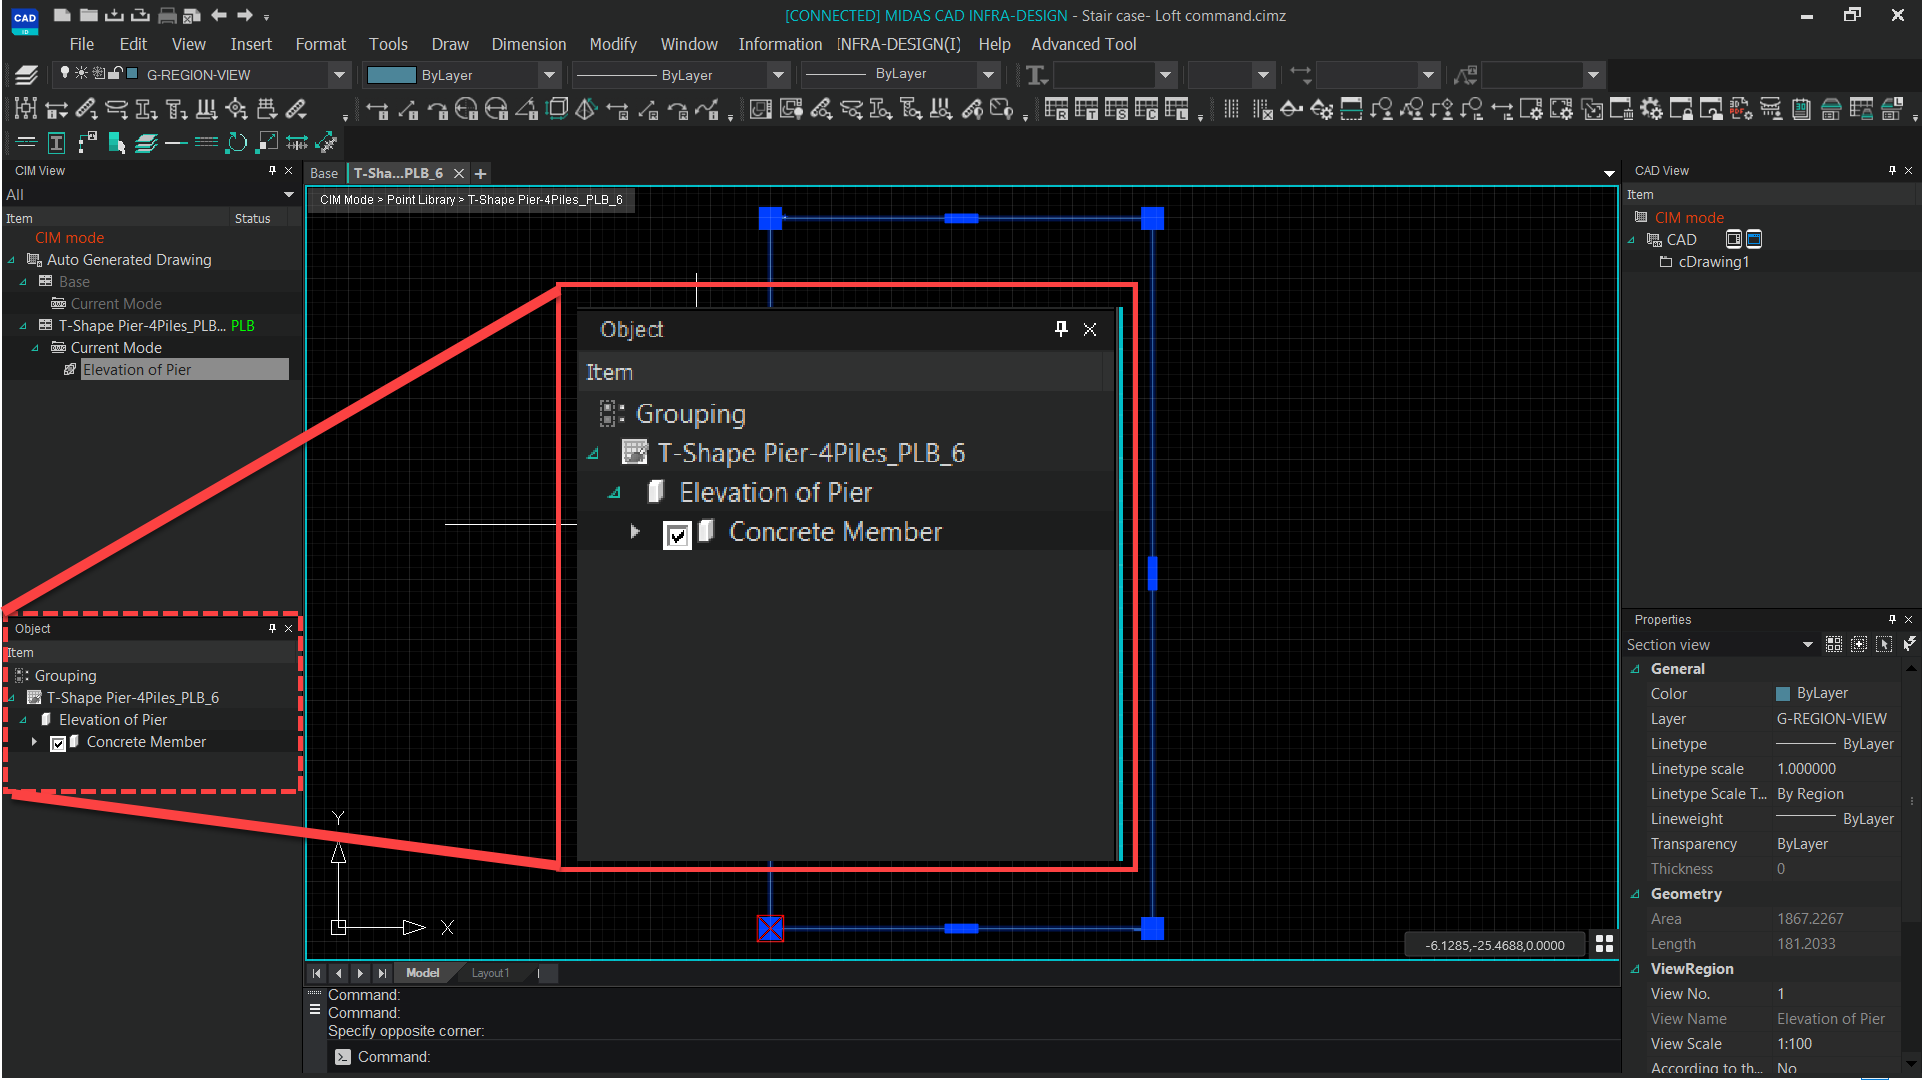
Task: Click the rotate tool icon in bottom toolbar
Action: 236,143
